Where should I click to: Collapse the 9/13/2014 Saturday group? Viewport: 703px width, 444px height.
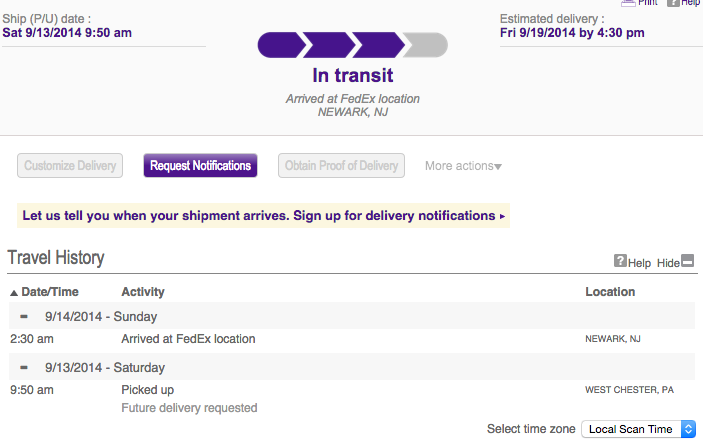pos(24,366)
